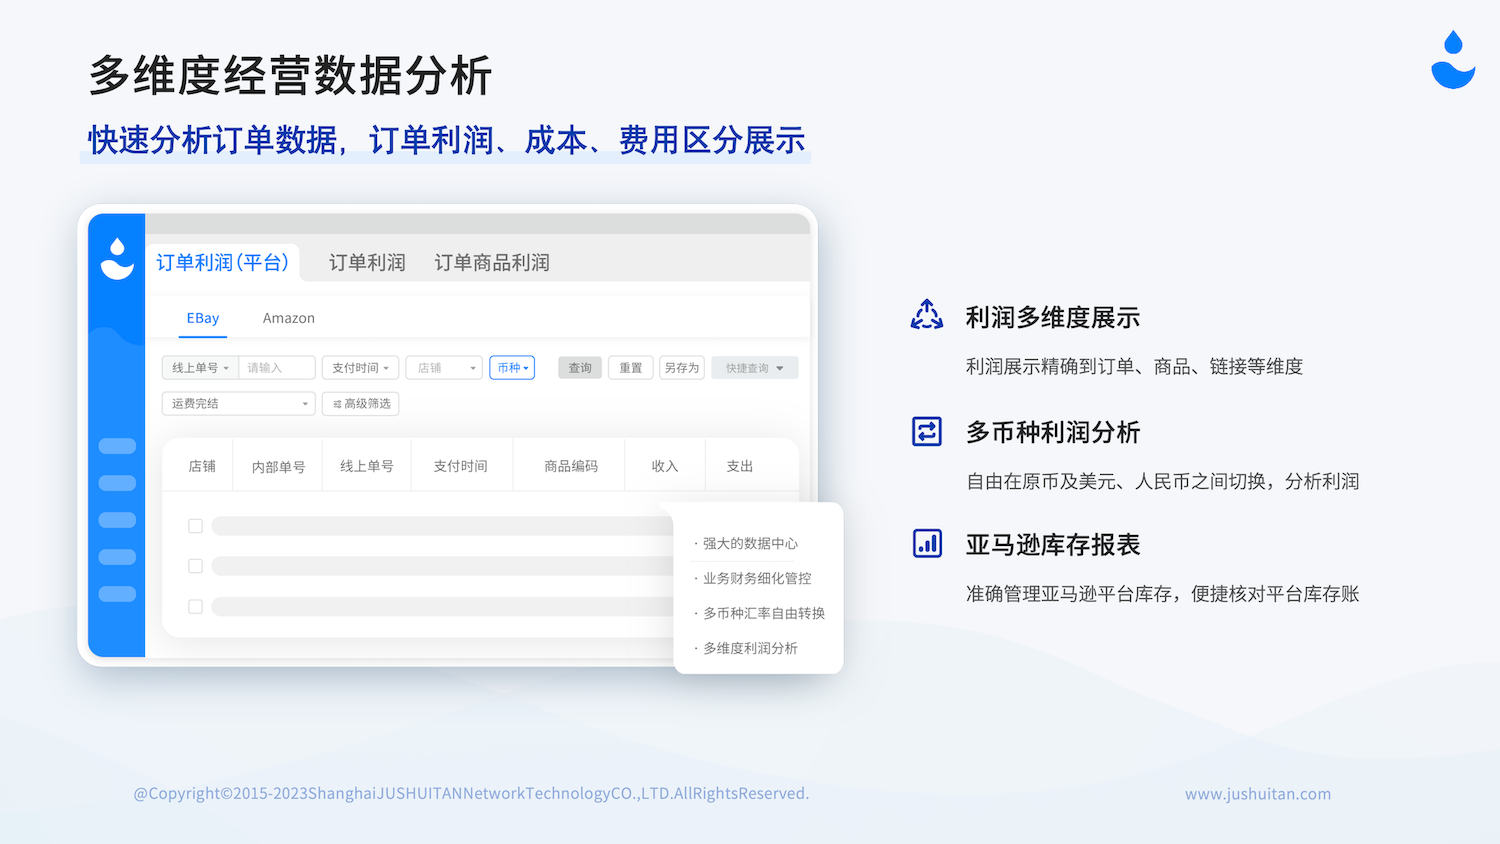Switch to the 订单利润 tab
The width and height of the screenshot is (1500, 844).
(x=367, y=262)
